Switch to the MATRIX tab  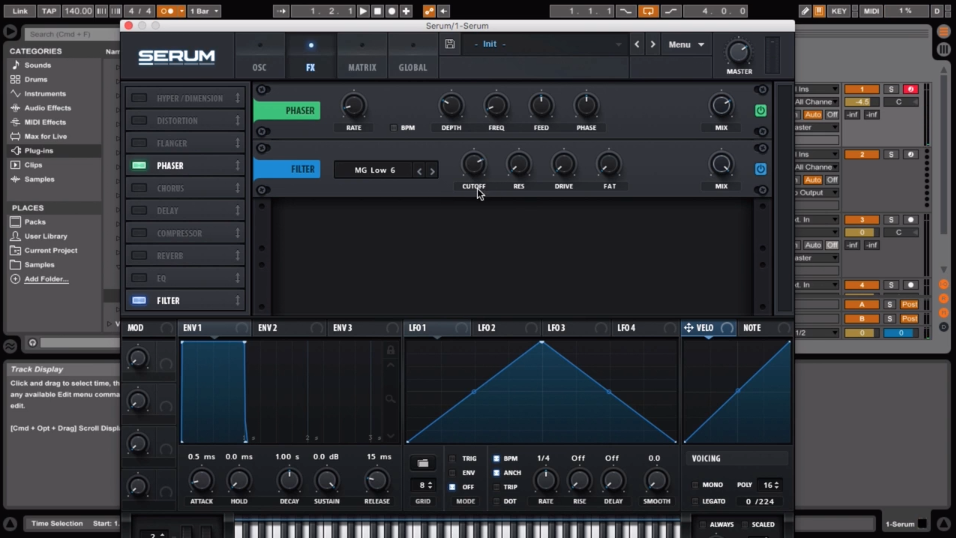(x=362, y=57)
